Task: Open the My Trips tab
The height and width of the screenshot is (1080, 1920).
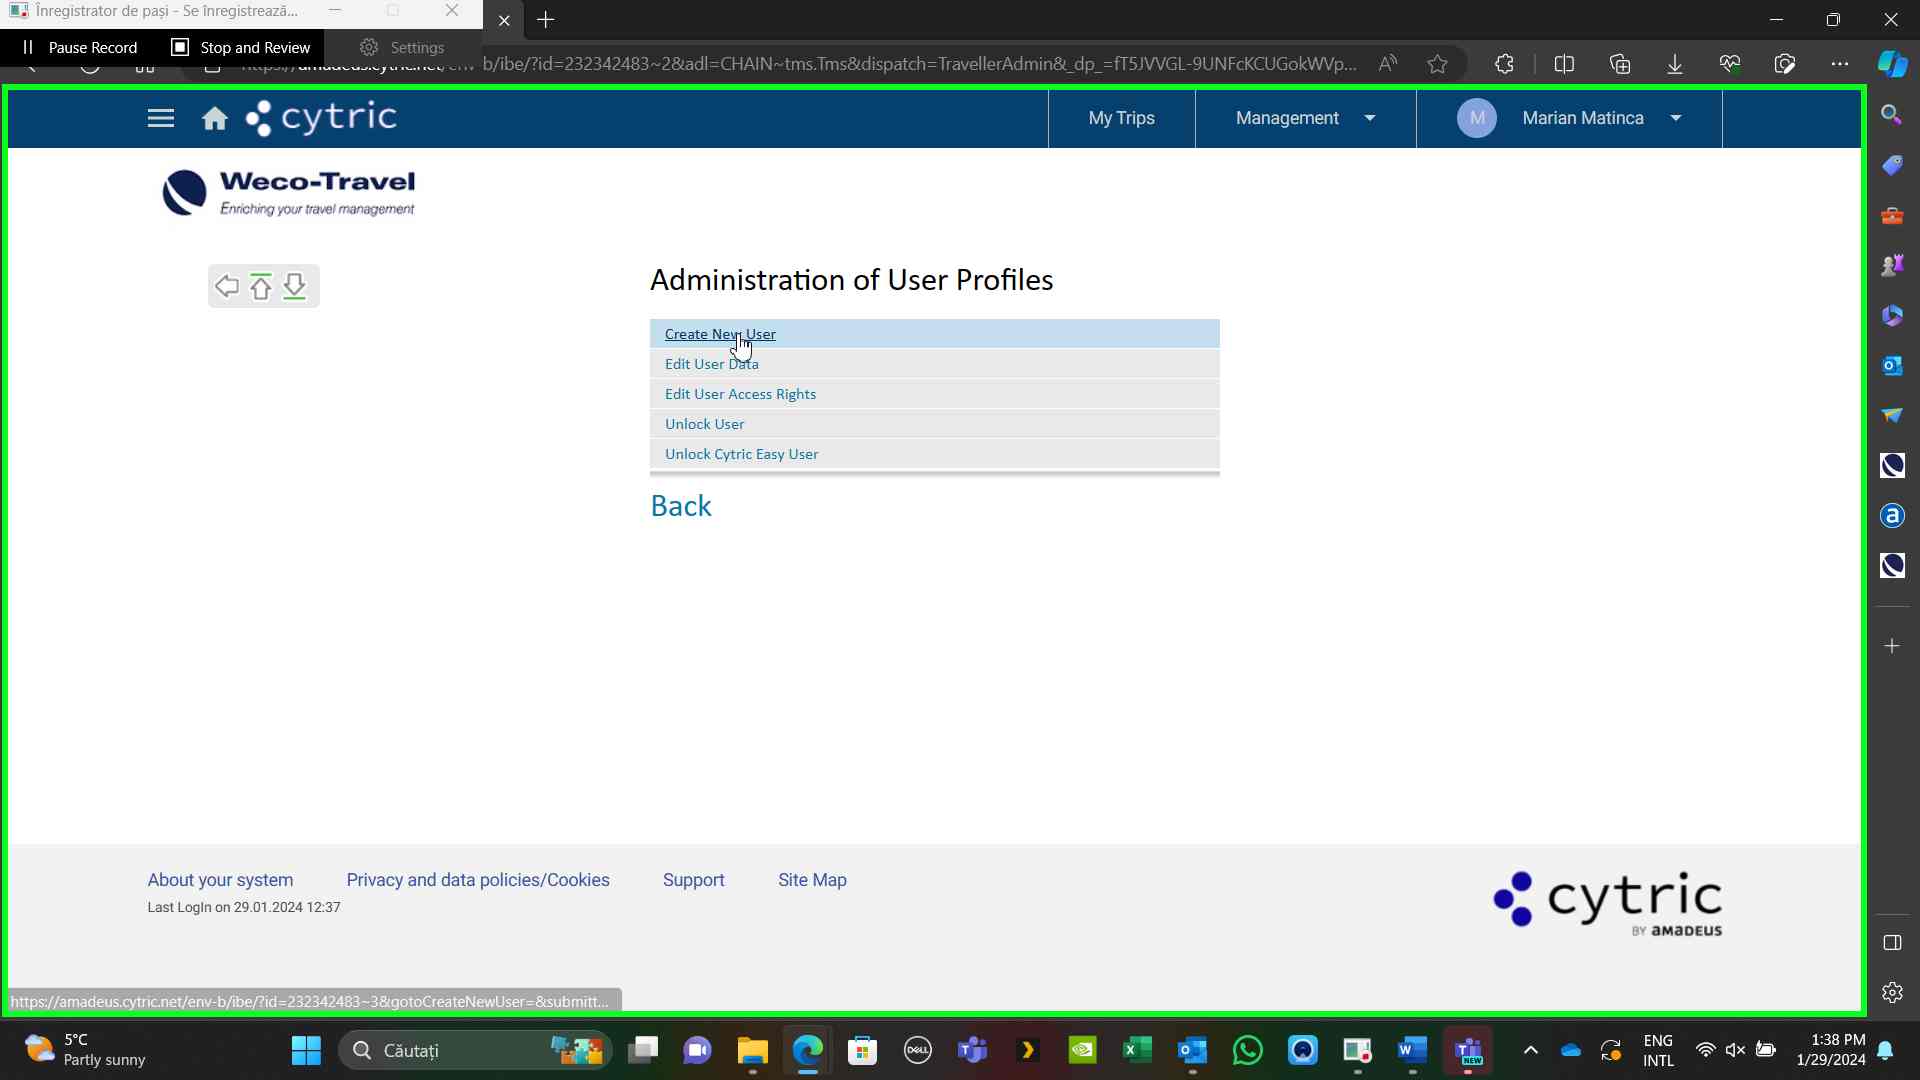Action: click(1121, 118)
